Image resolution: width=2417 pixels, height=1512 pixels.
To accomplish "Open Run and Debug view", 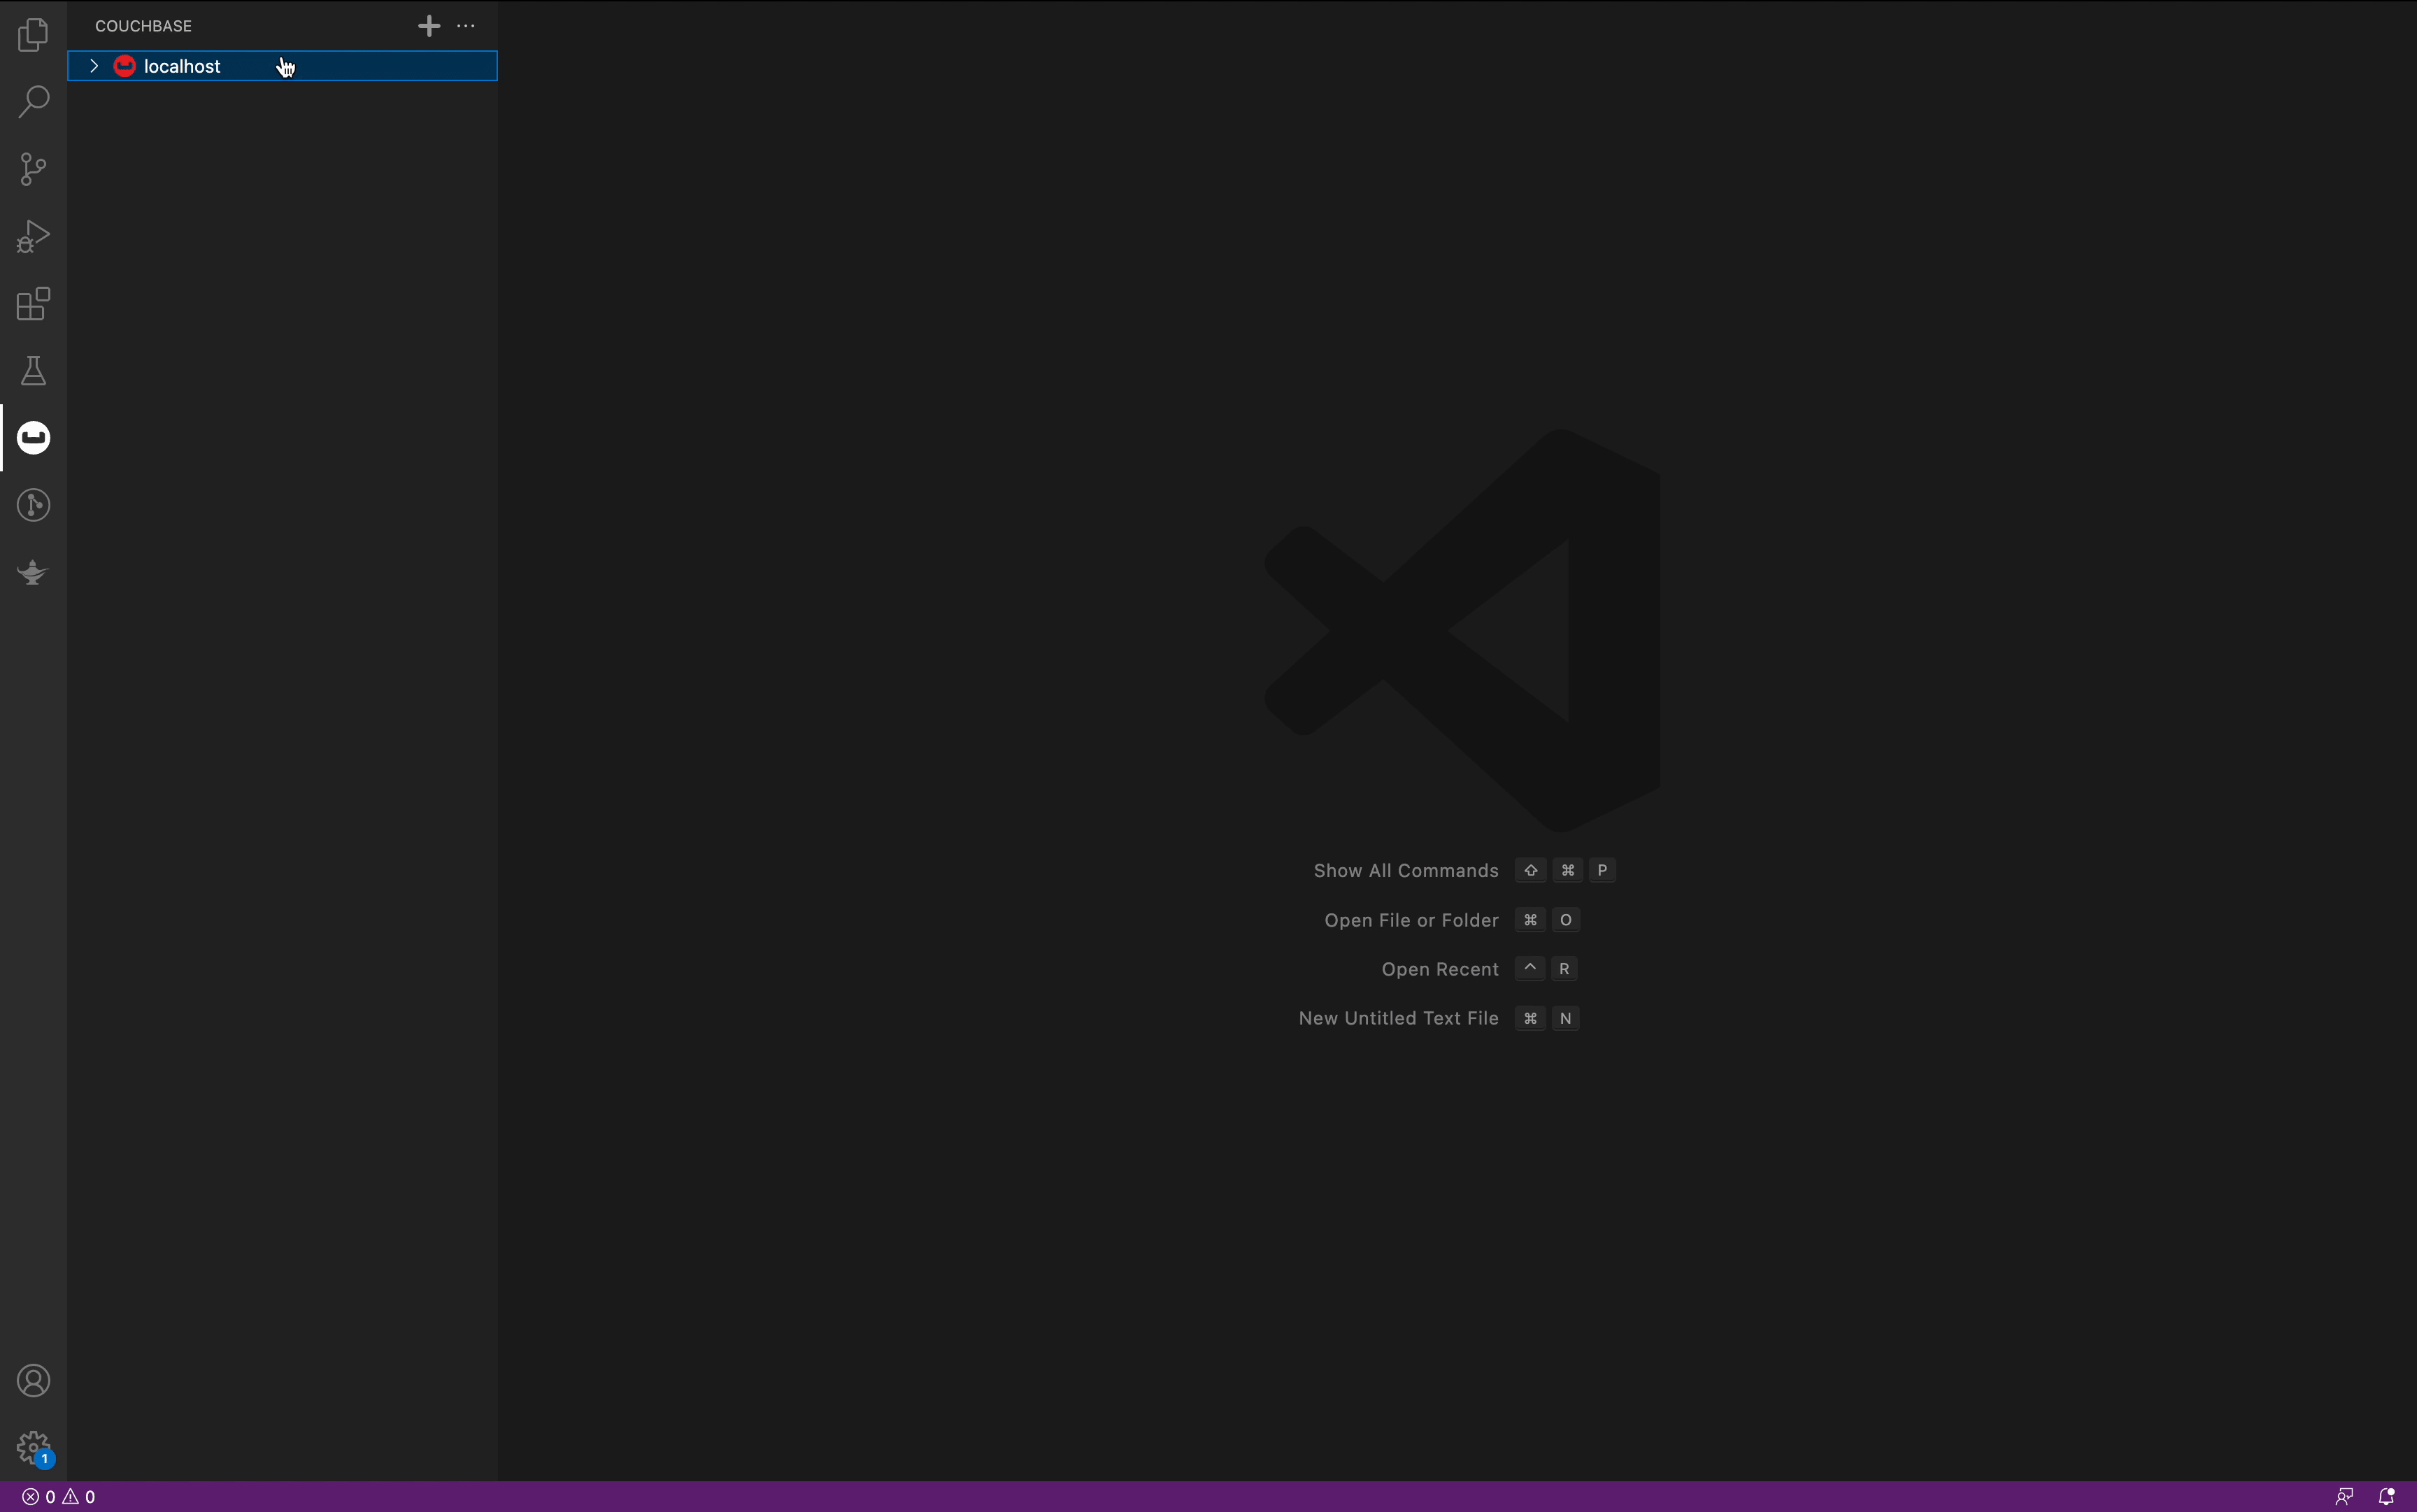I will [33, 236].
